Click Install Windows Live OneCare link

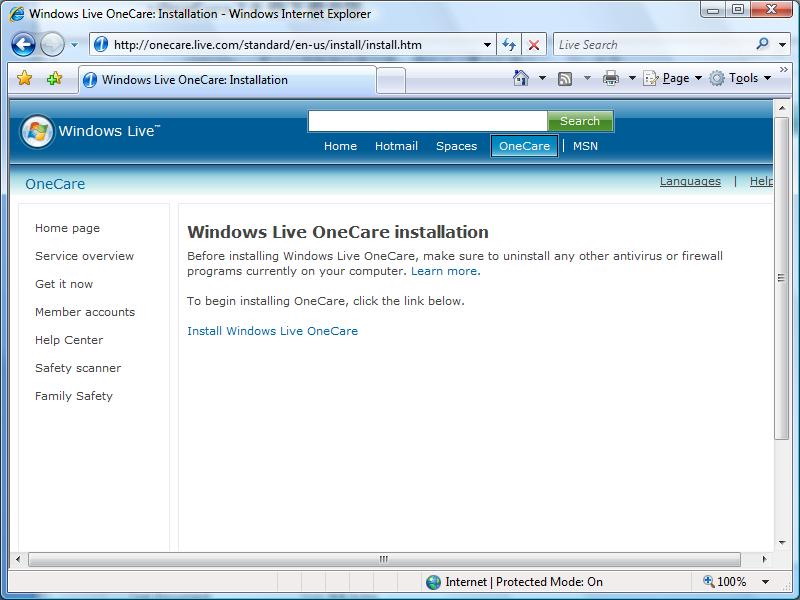[x=272, y=331]
